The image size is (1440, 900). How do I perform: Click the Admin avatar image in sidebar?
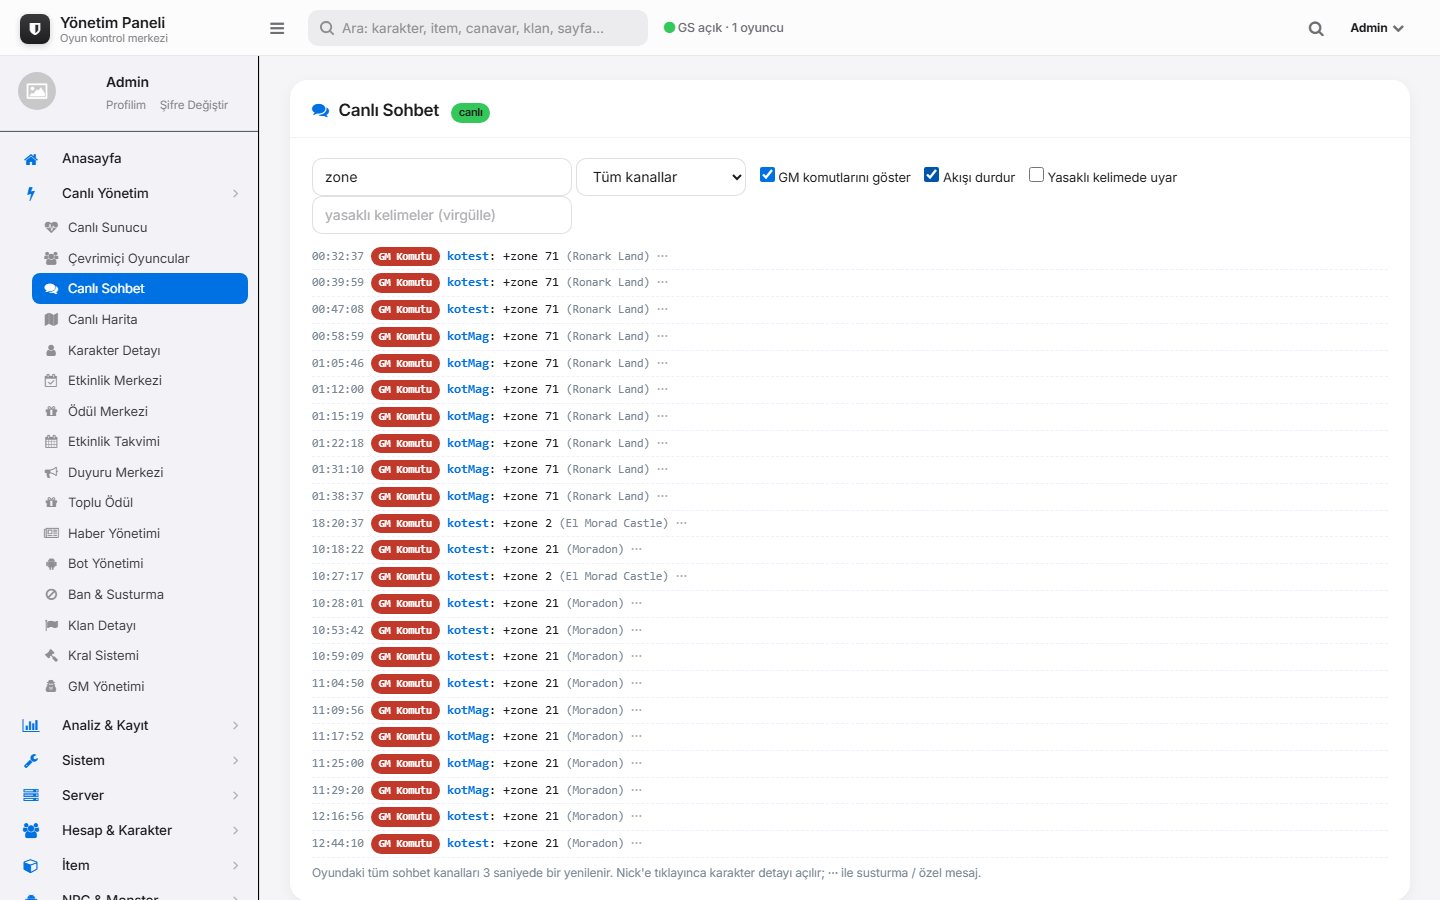click(37, 91)
